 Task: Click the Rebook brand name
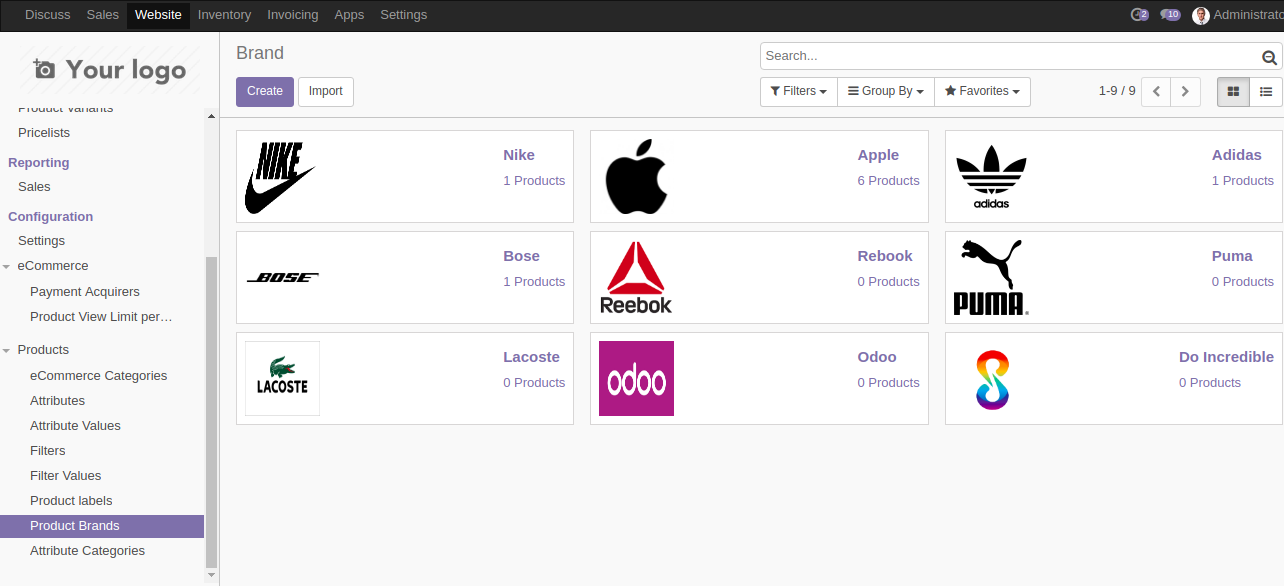coord(885,256)
